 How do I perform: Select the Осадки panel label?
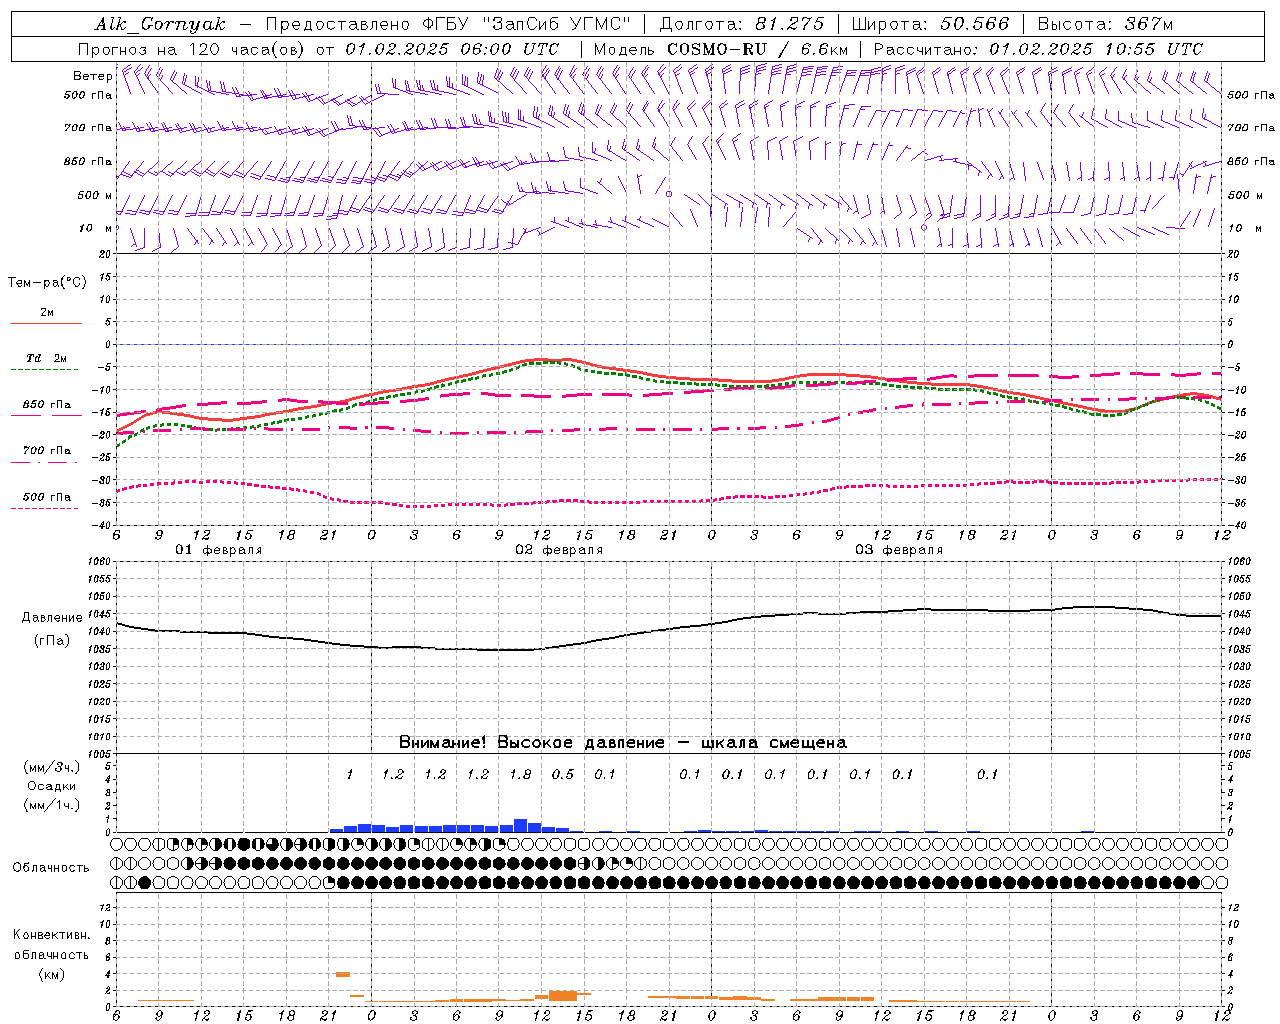pyautogui.click(x=52, y=786)
